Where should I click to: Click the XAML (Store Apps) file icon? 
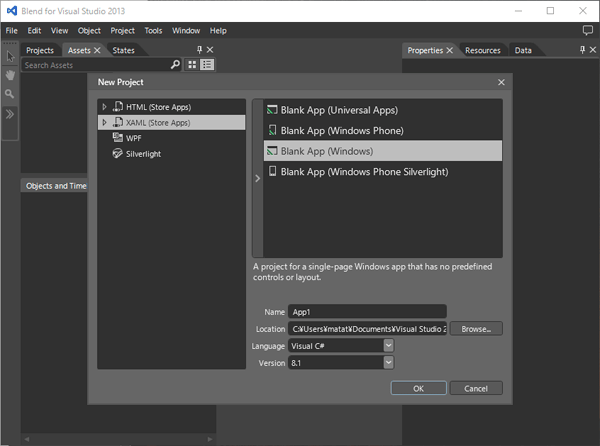click(x=118, y=122)
